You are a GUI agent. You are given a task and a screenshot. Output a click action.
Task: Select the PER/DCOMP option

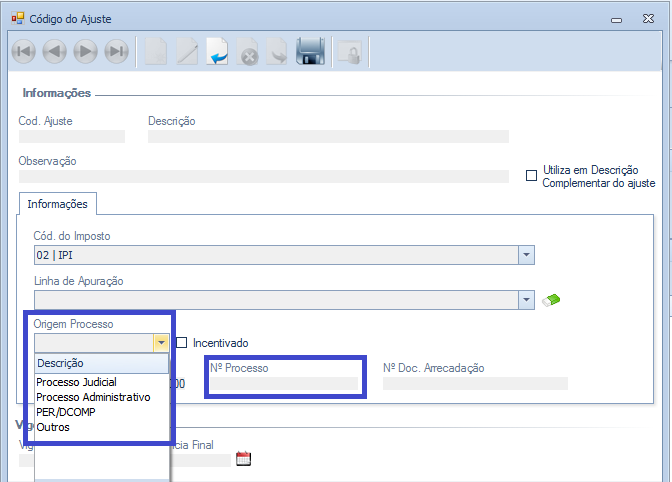(x=66, y=412)
